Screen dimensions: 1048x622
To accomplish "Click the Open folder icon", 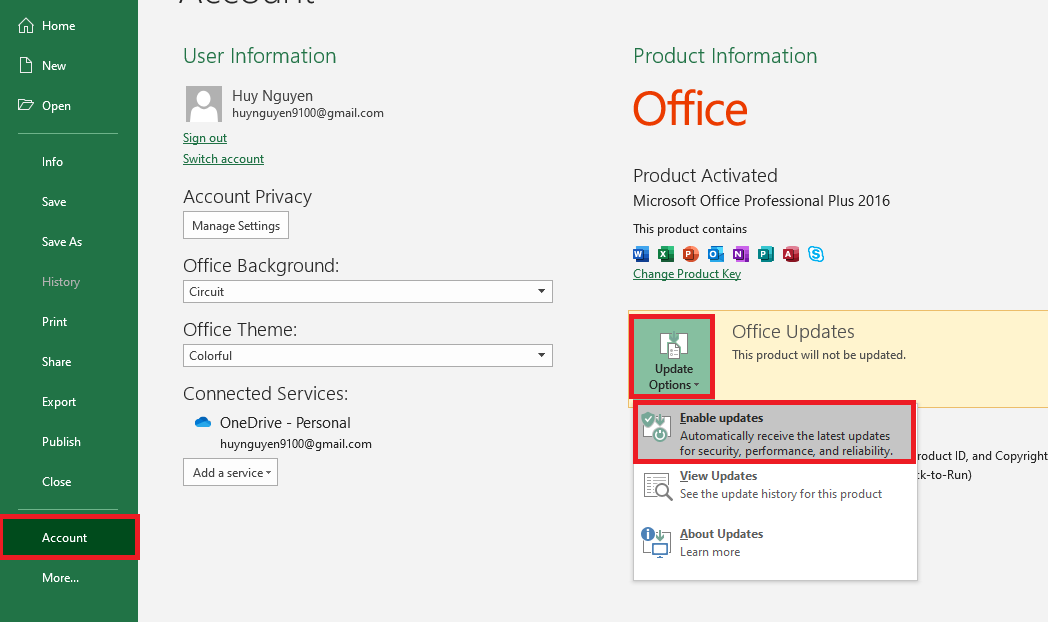I will (26, 106).
